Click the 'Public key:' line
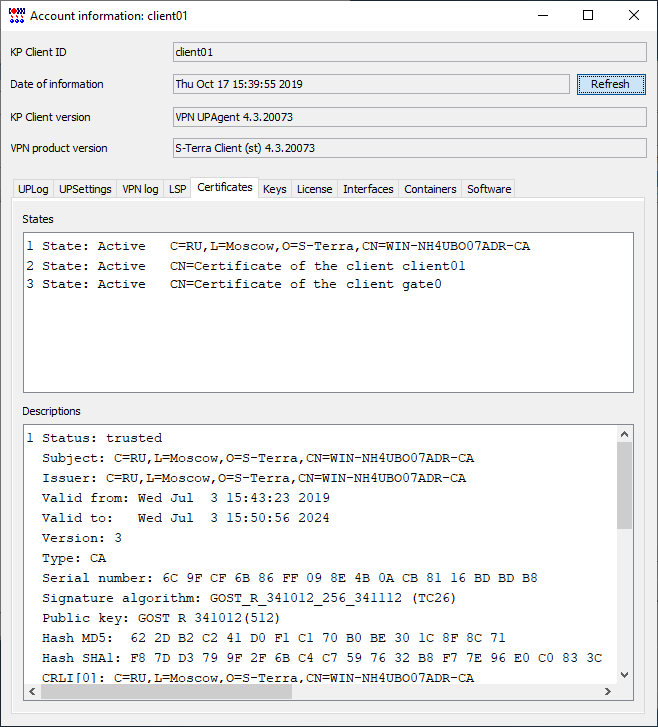 click(x=161, y=618)
